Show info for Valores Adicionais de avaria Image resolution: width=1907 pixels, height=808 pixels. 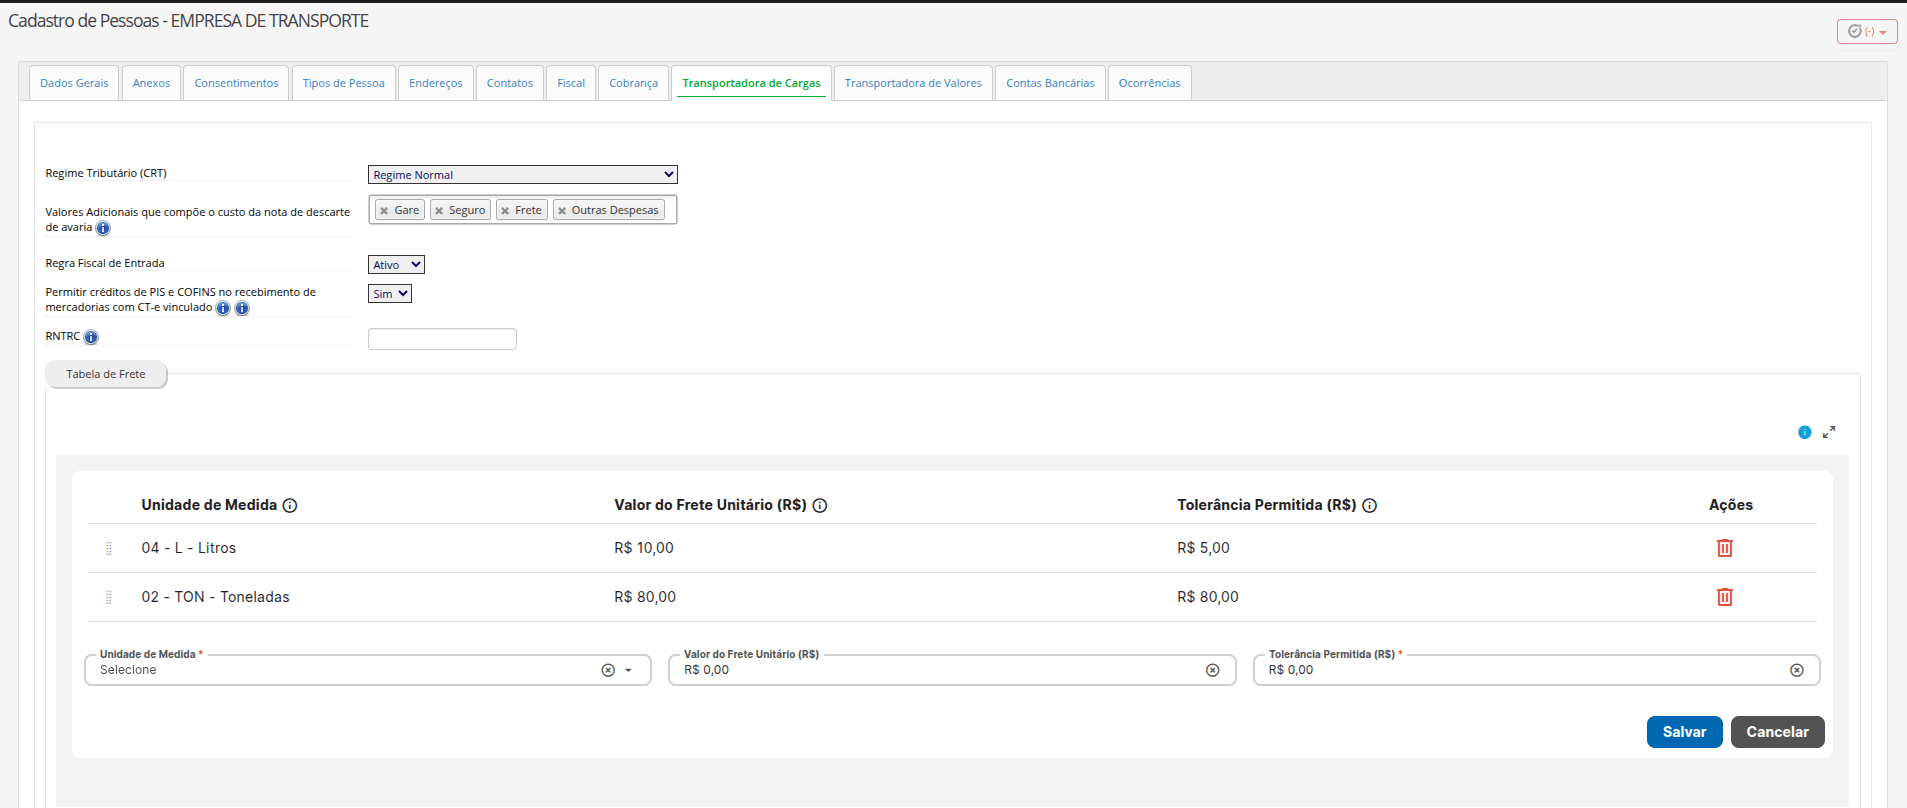103,228
